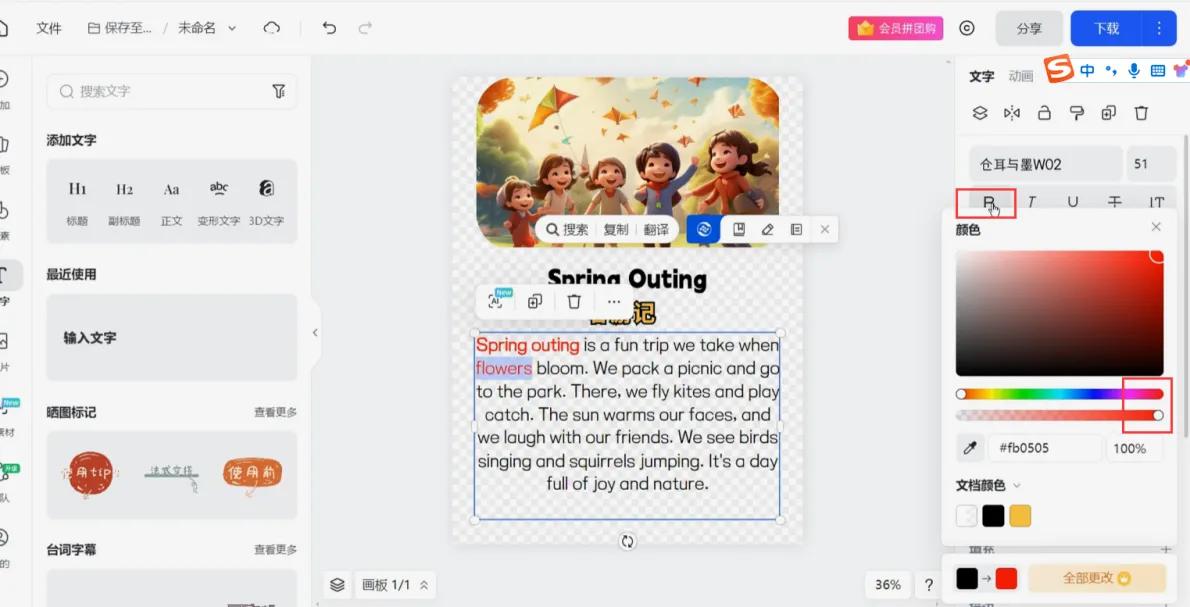Click the undo arrow in top toolbar
The image size is (1190, 607).
point(329,28)
